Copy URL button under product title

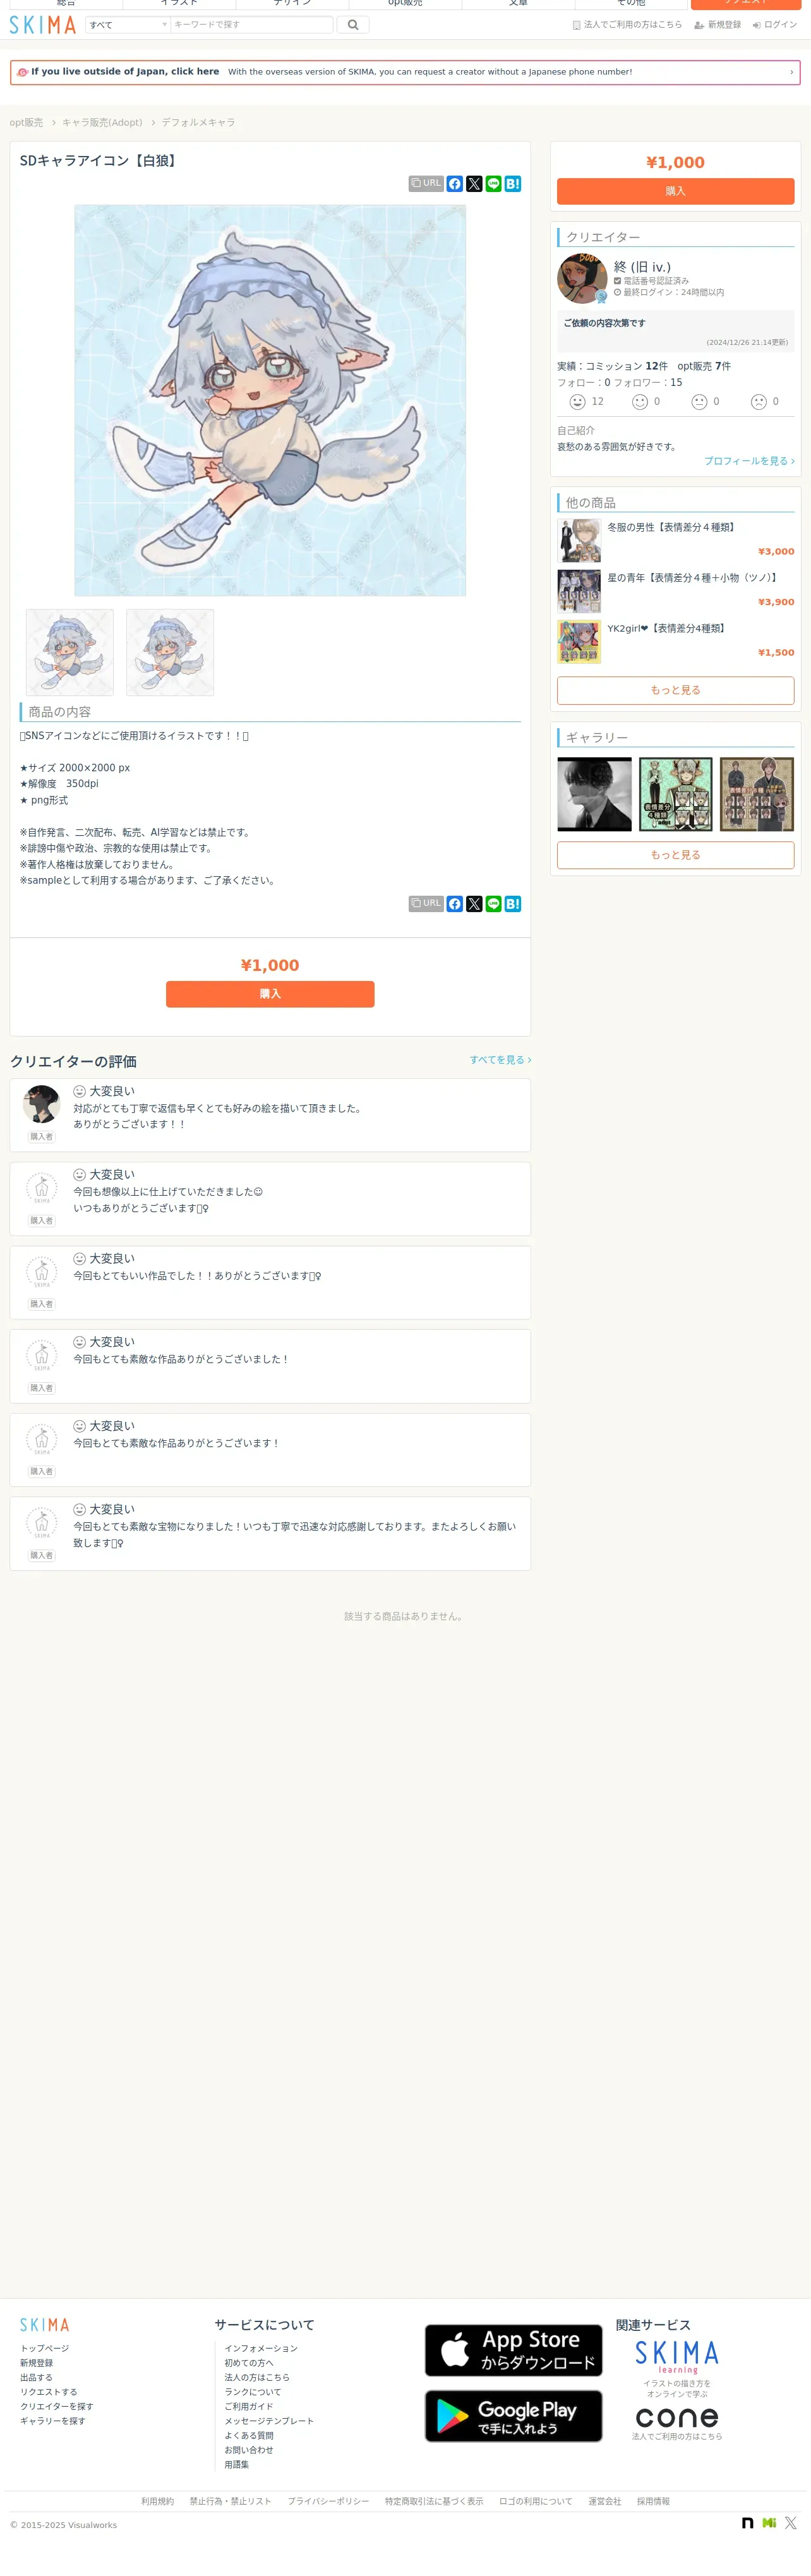[426, 184]
